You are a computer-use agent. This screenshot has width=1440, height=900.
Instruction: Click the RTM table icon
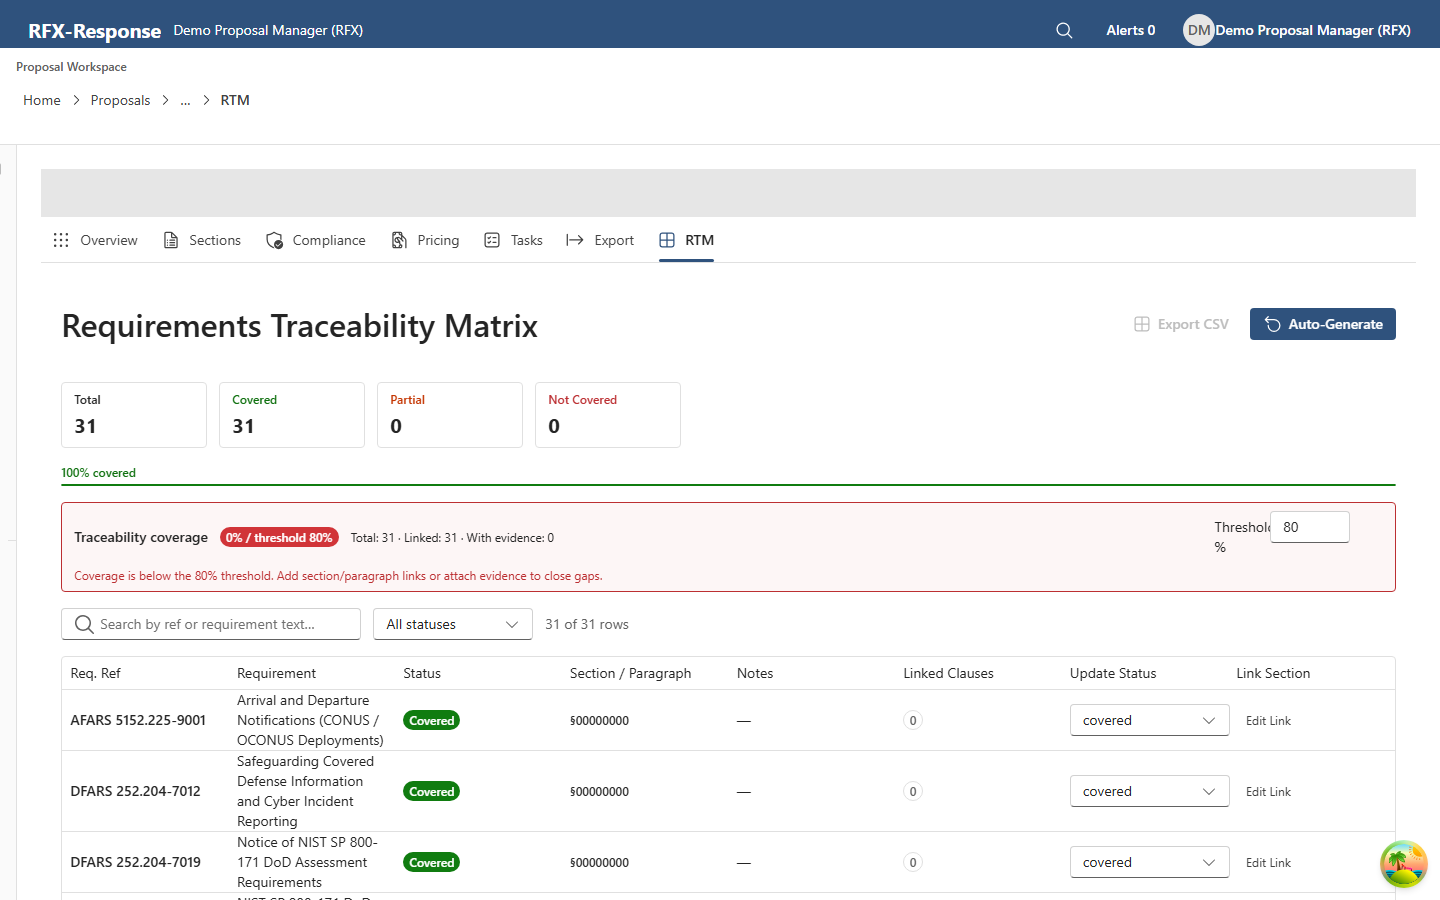click(667, 240)
